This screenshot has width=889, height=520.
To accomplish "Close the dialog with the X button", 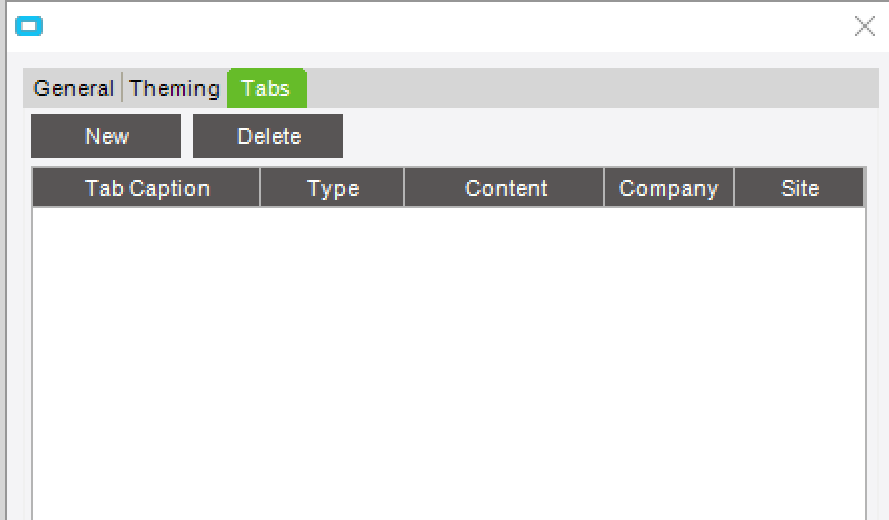I will point(864,27).
